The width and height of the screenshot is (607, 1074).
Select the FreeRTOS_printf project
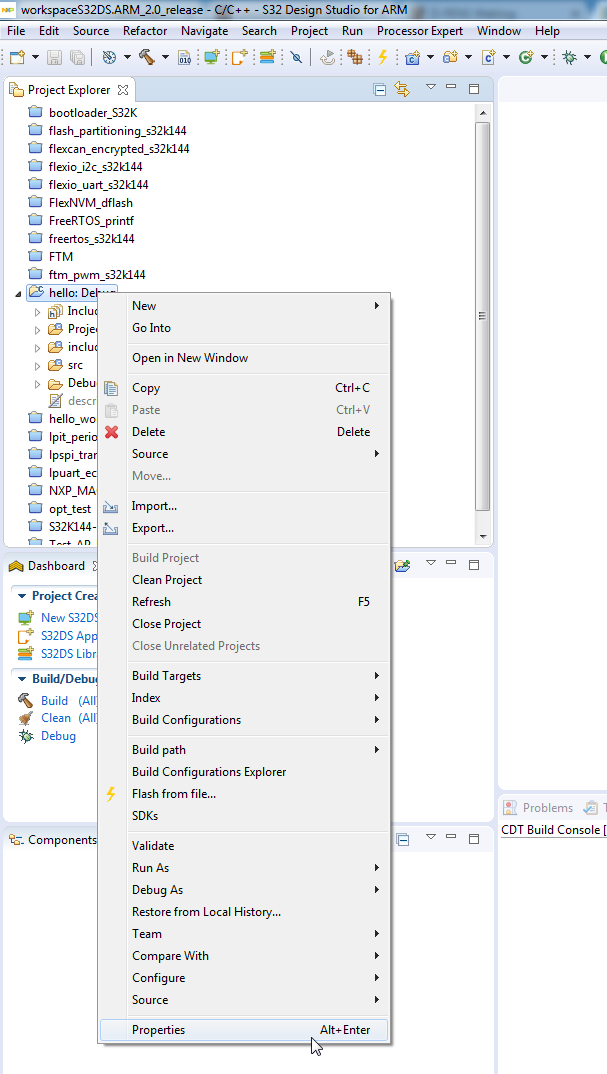[x=90, y=221]
